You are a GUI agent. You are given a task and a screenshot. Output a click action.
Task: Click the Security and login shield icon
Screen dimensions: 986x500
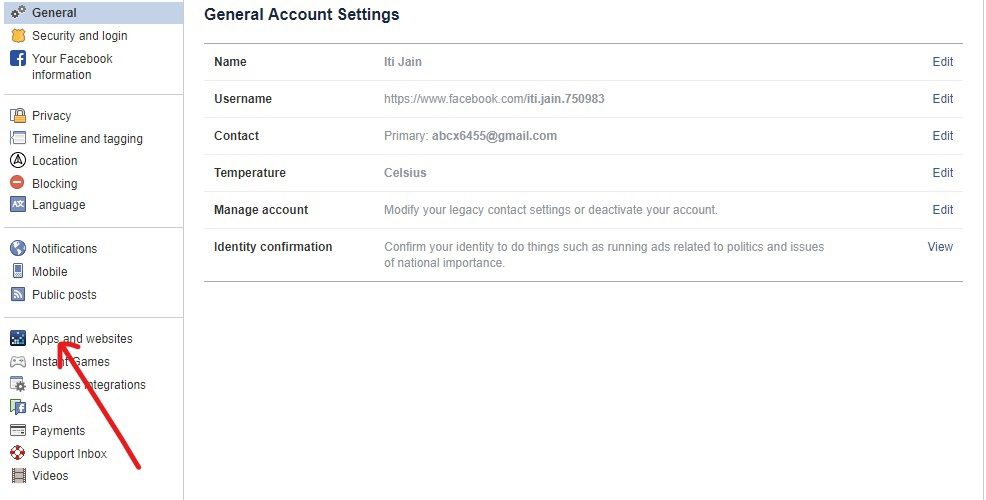click(x=18, y=35)
